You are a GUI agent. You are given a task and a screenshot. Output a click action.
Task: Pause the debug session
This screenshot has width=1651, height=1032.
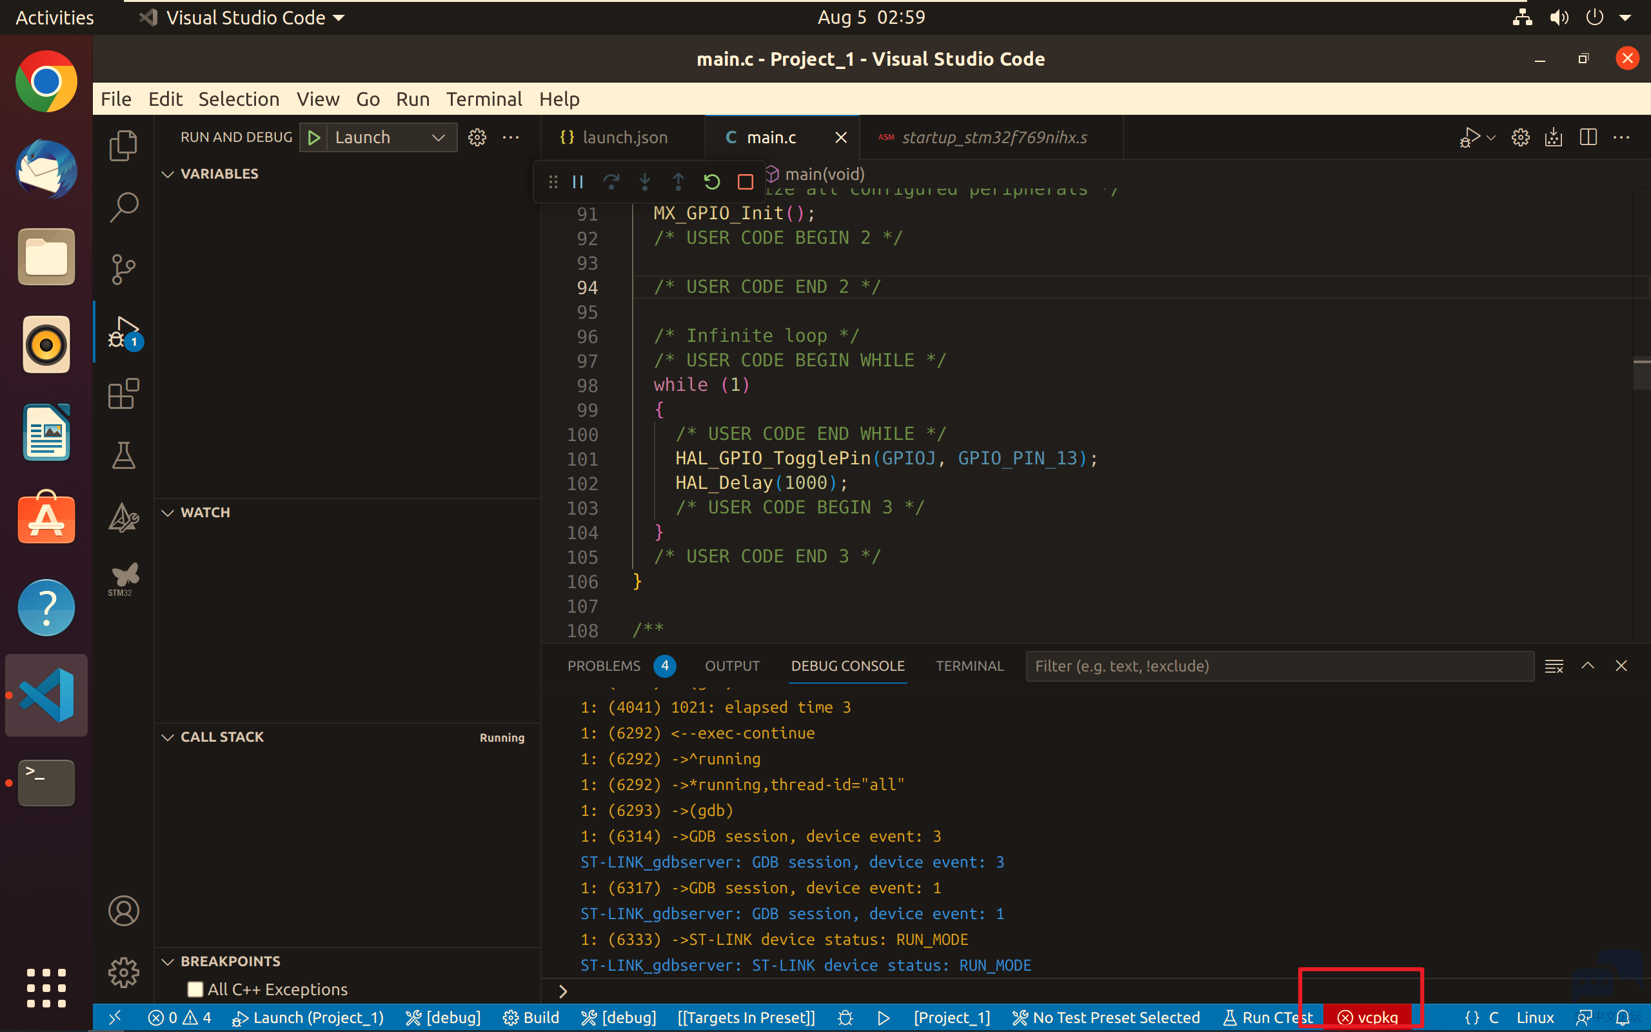point(578,182)
